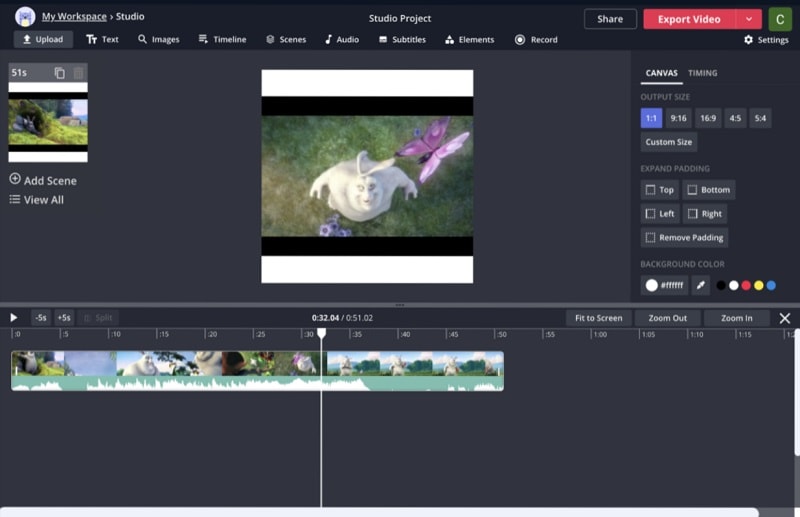Skip forward with +5s button
Screen dimensions: 800x517
(64, 317)
